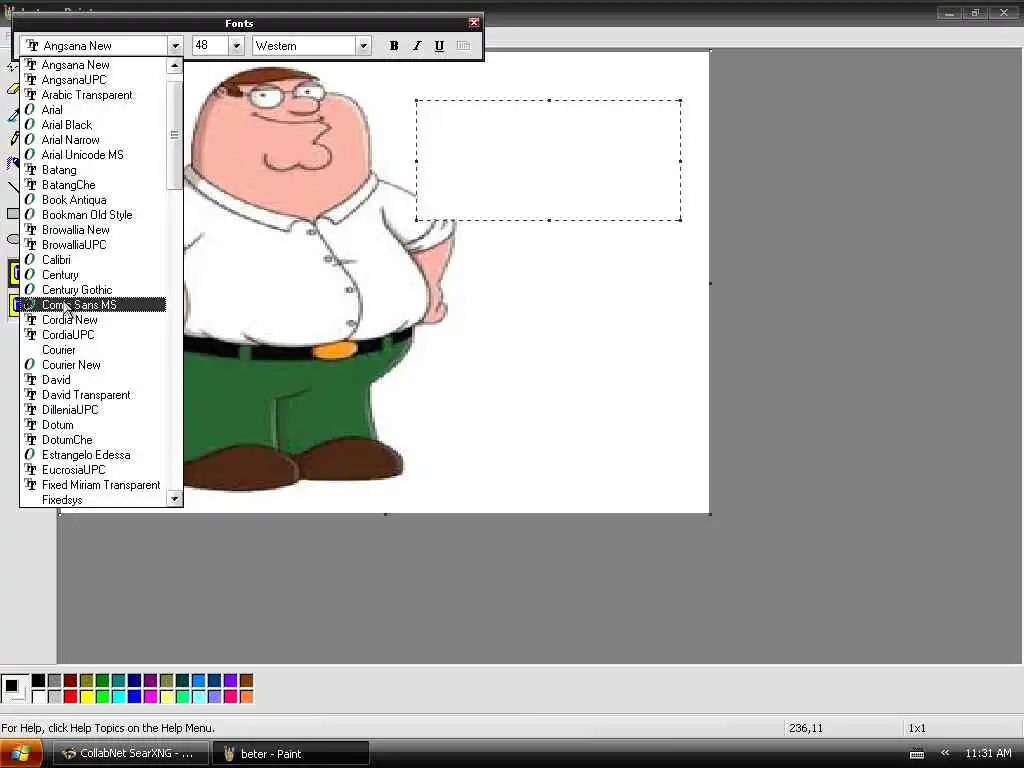Click inside the dashed text box on canvas
1024x768 pixels.
tap(549, 160)
